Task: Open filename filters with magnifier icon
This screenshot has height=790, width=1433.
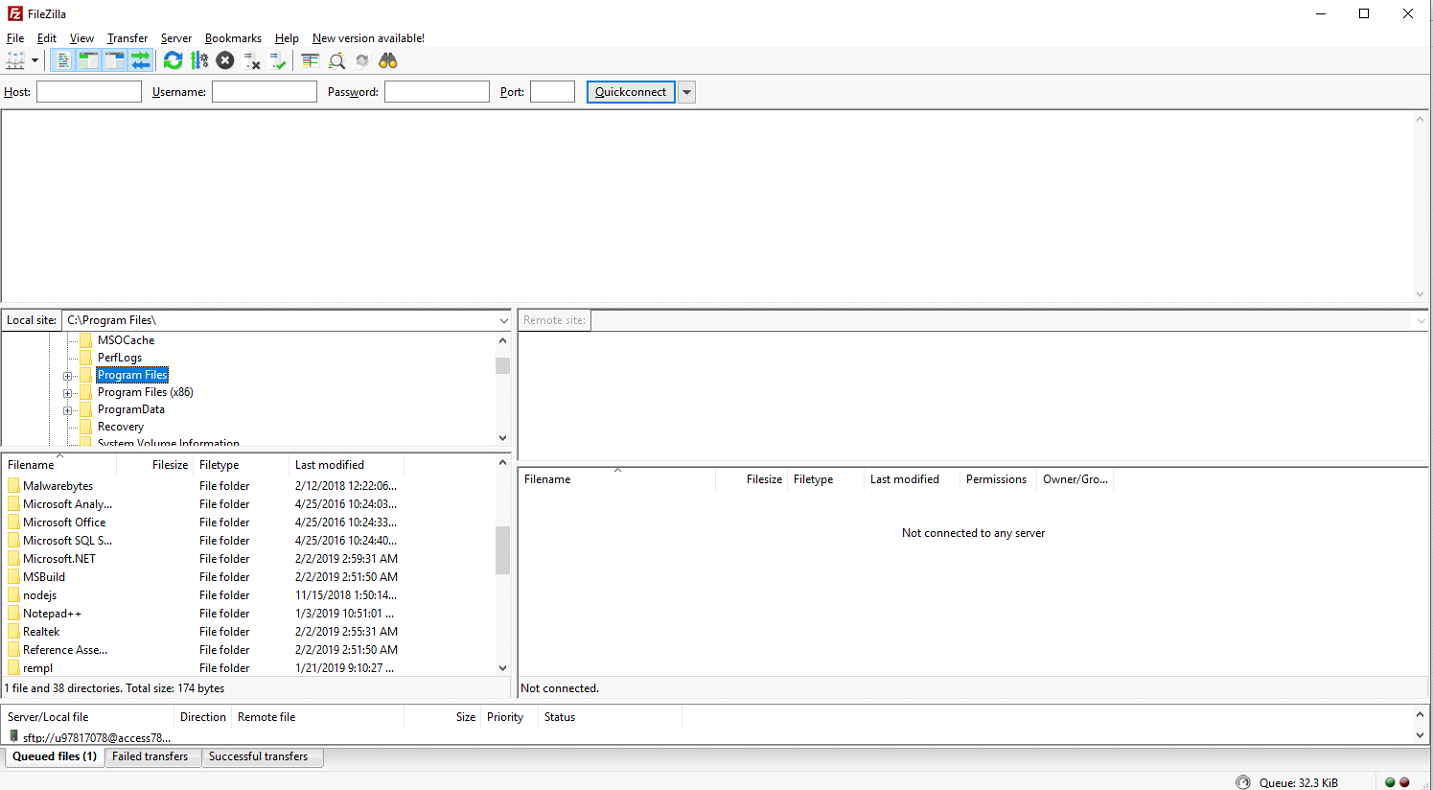Action: 337,61
